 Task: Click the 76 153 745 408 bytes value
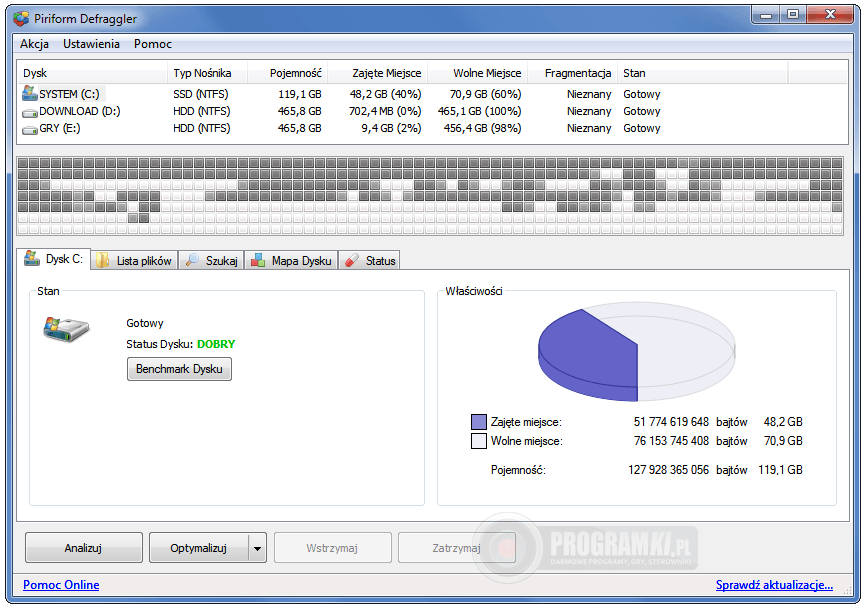tap(671, 441)
